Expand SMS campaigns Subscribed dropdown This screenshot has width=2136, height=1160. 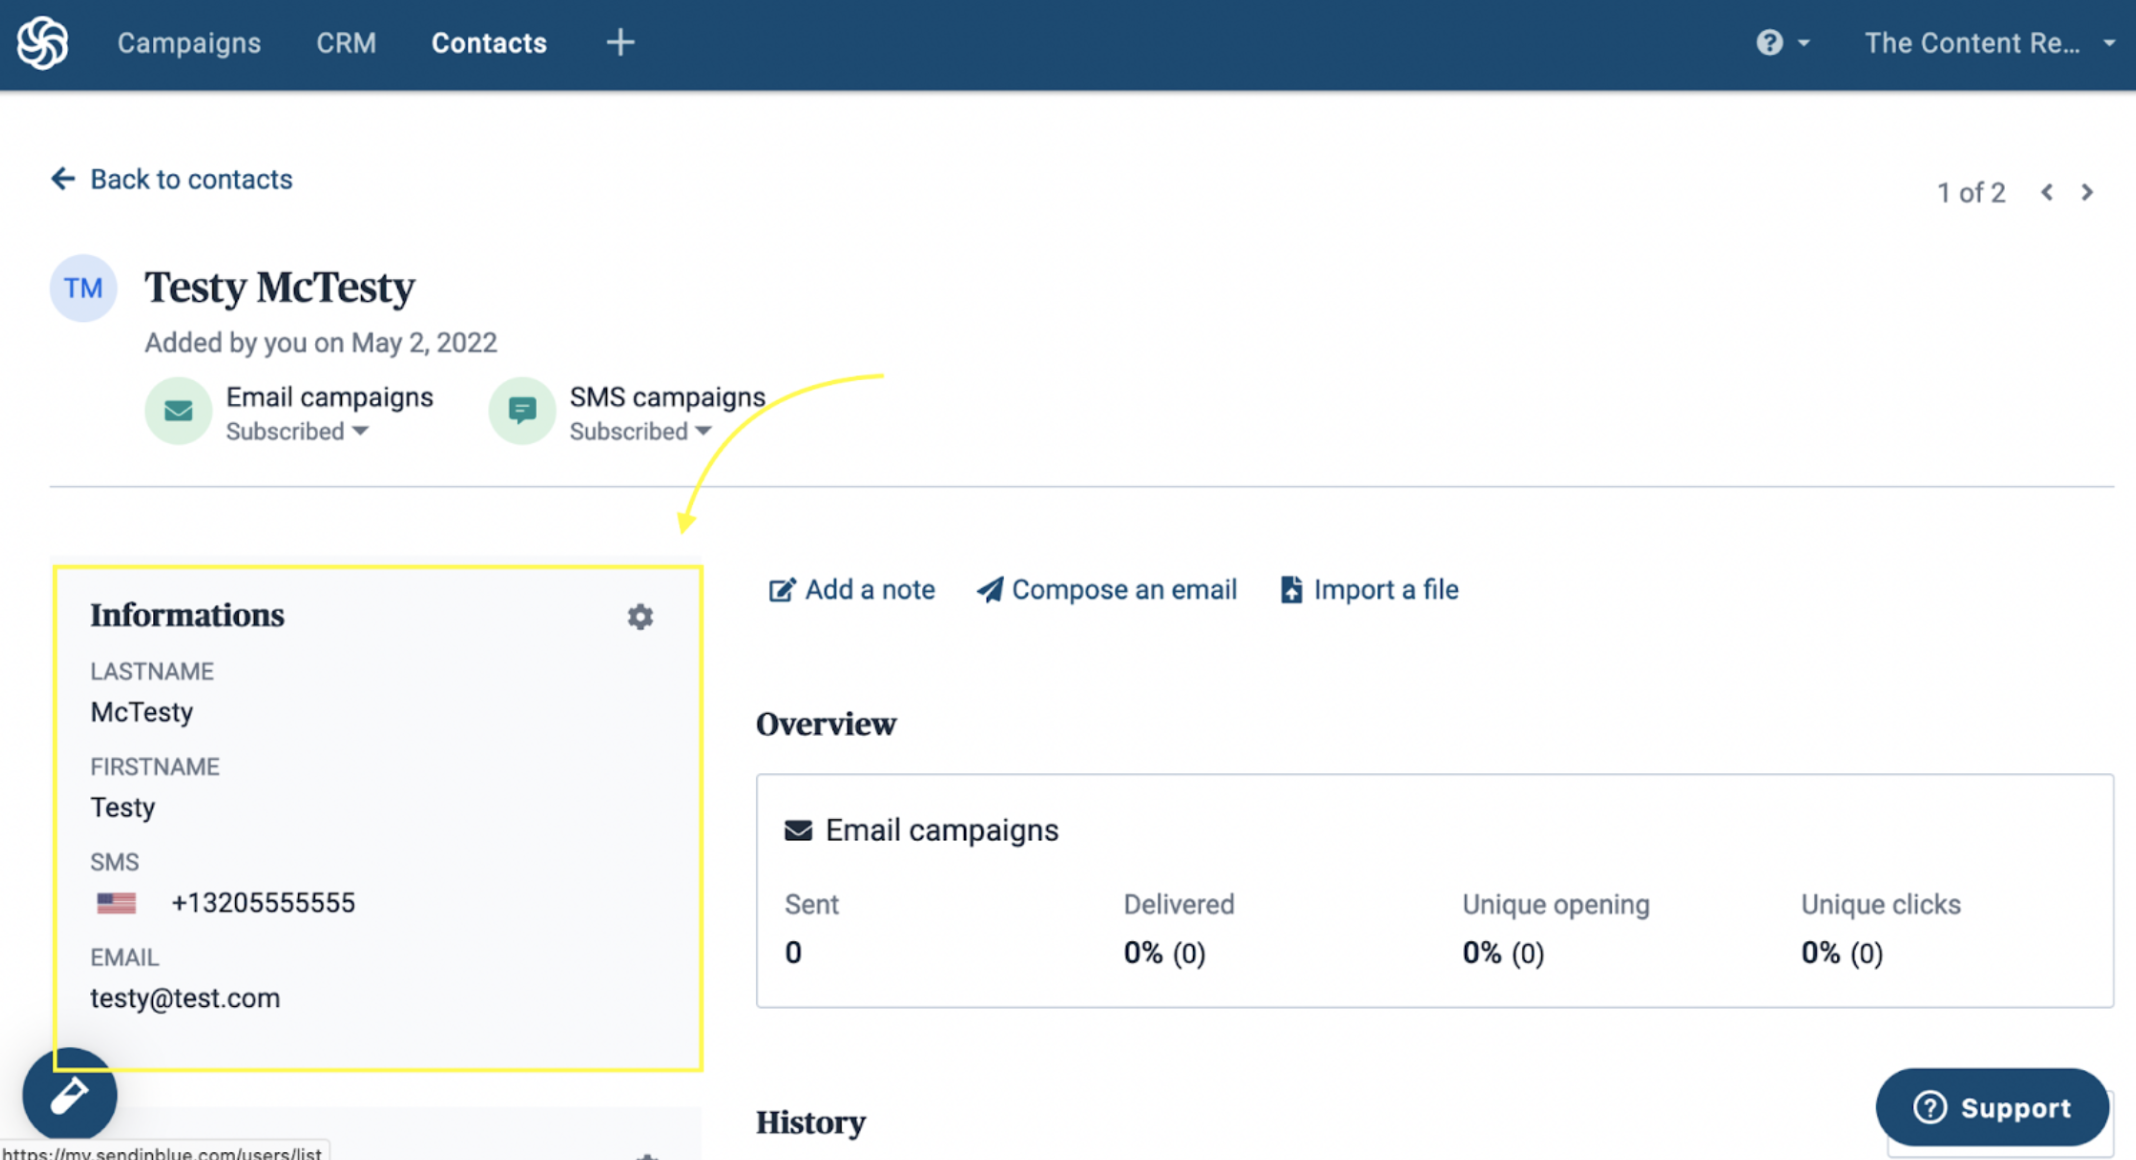tap(640, 432)
